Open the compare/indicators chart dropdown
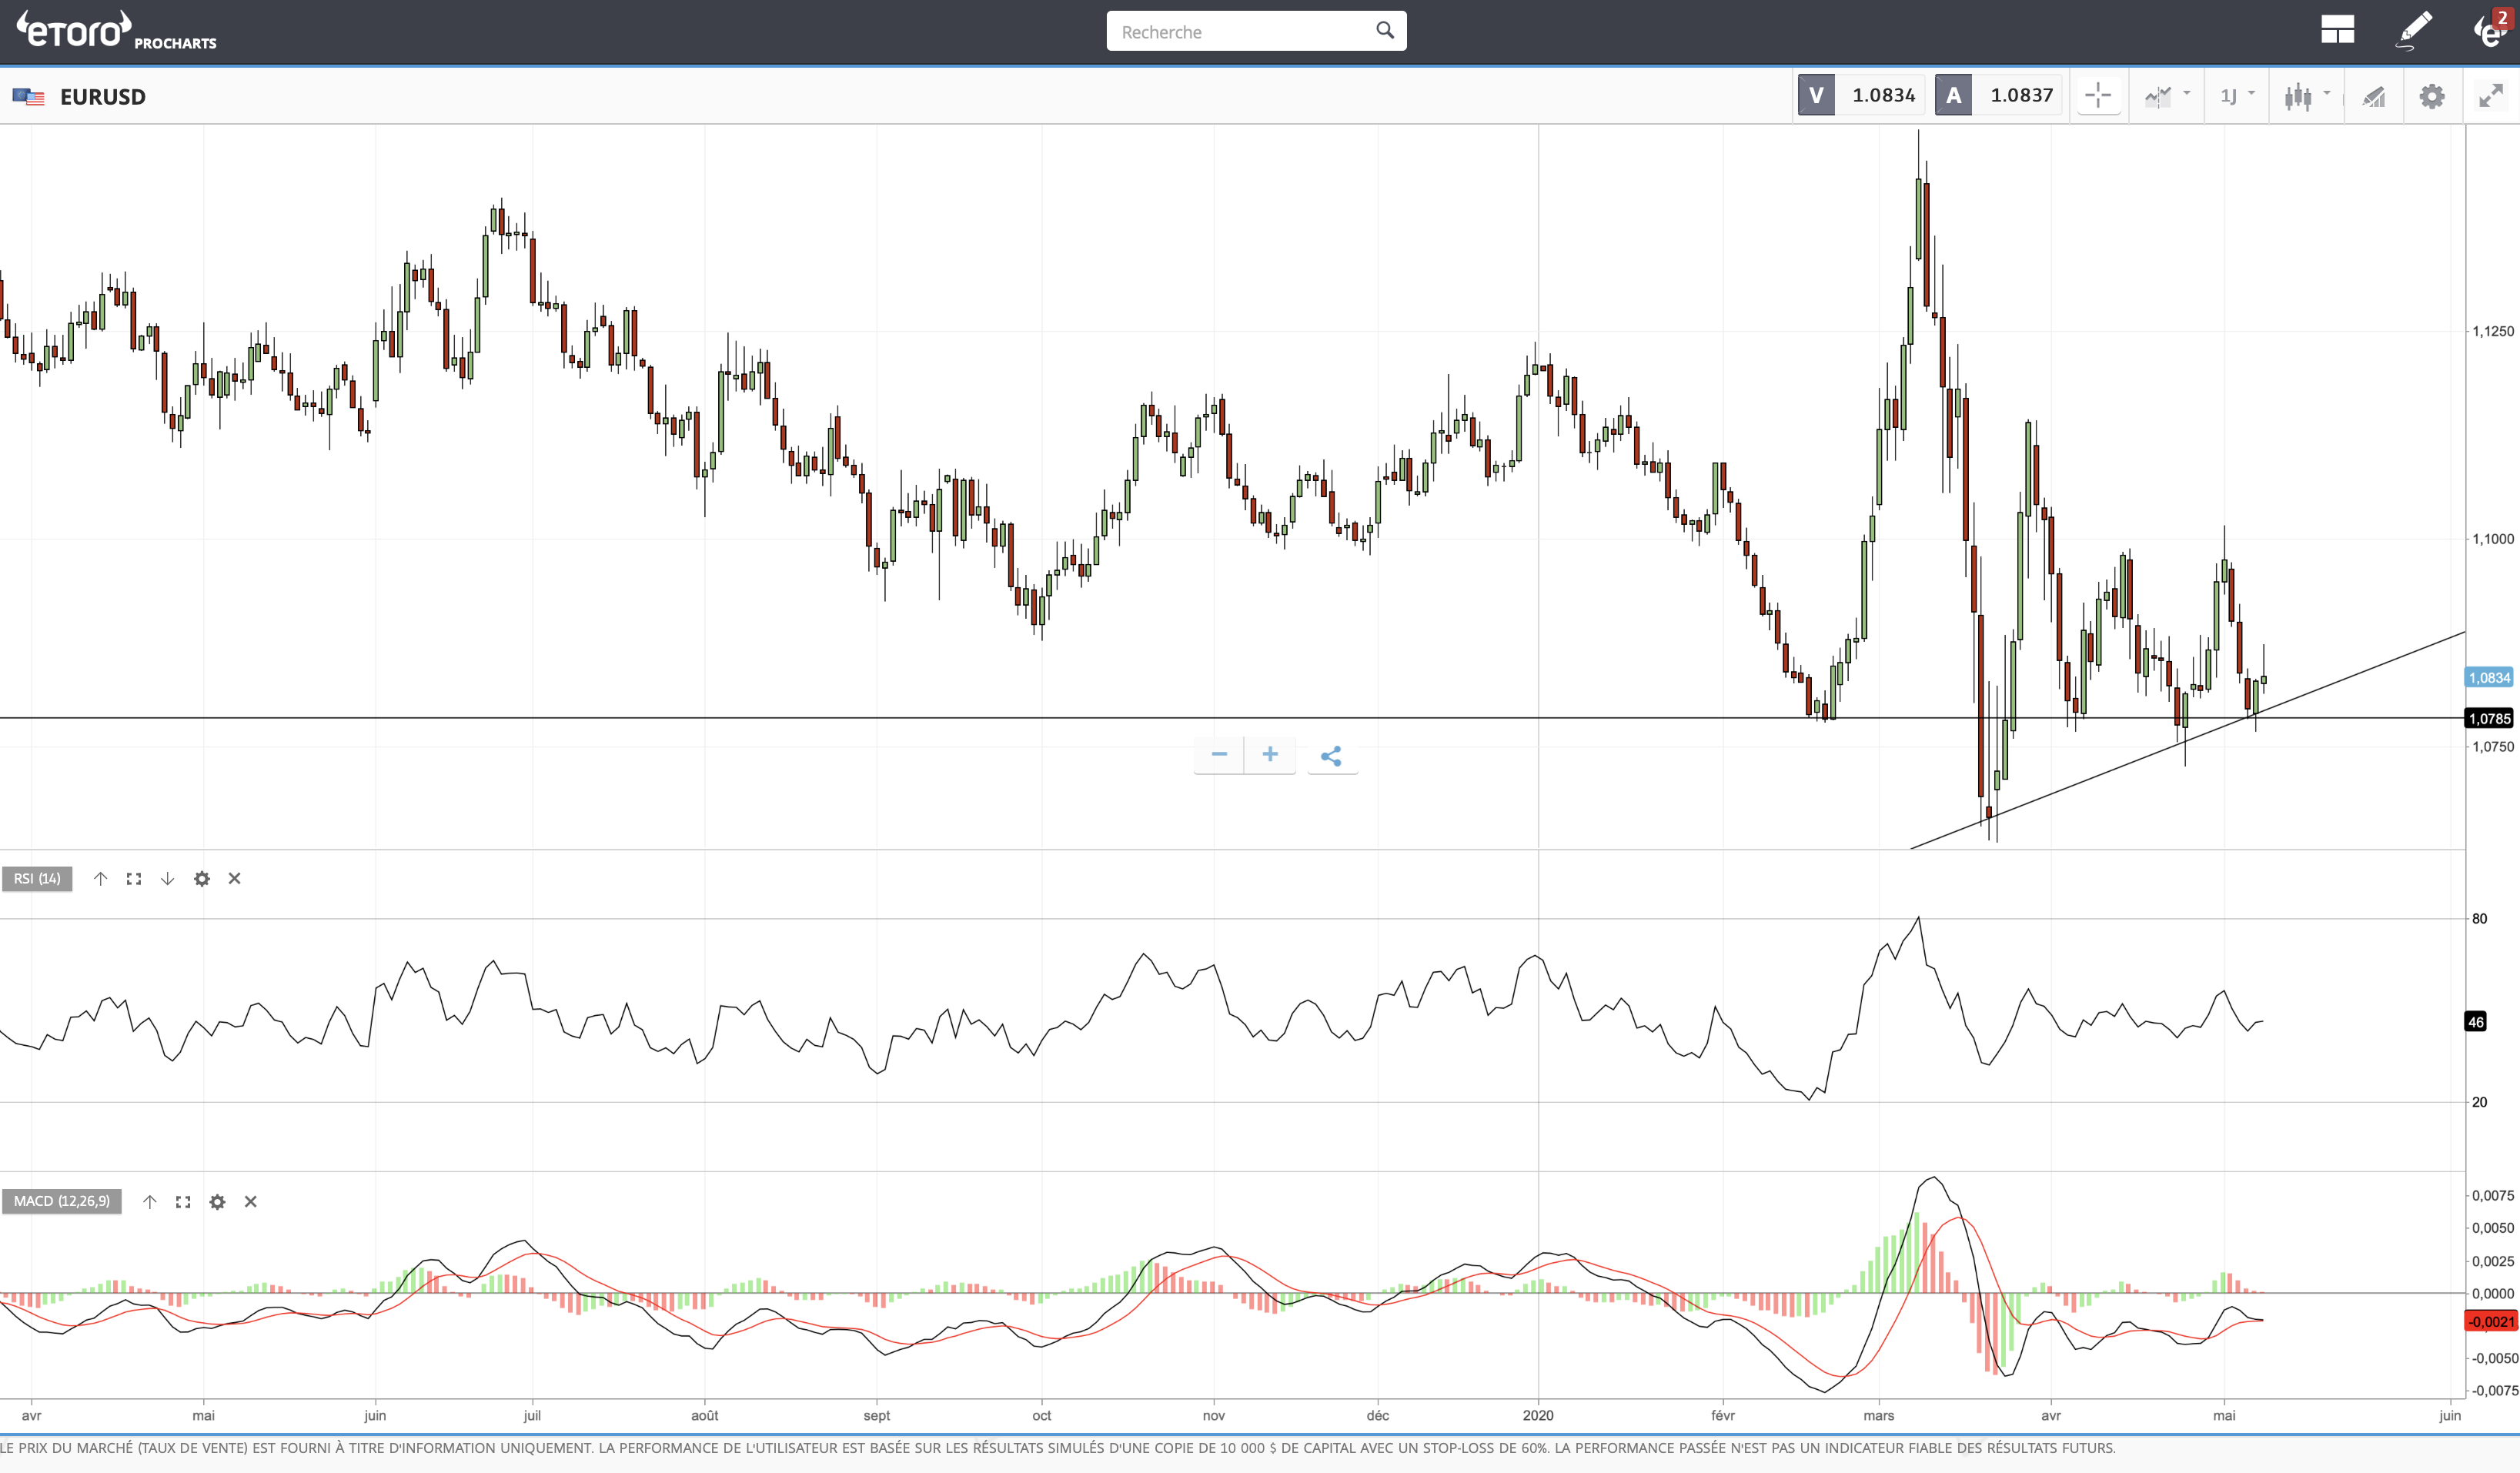The height and width of the screenshot is (1473, 2520). (2167, 96)
